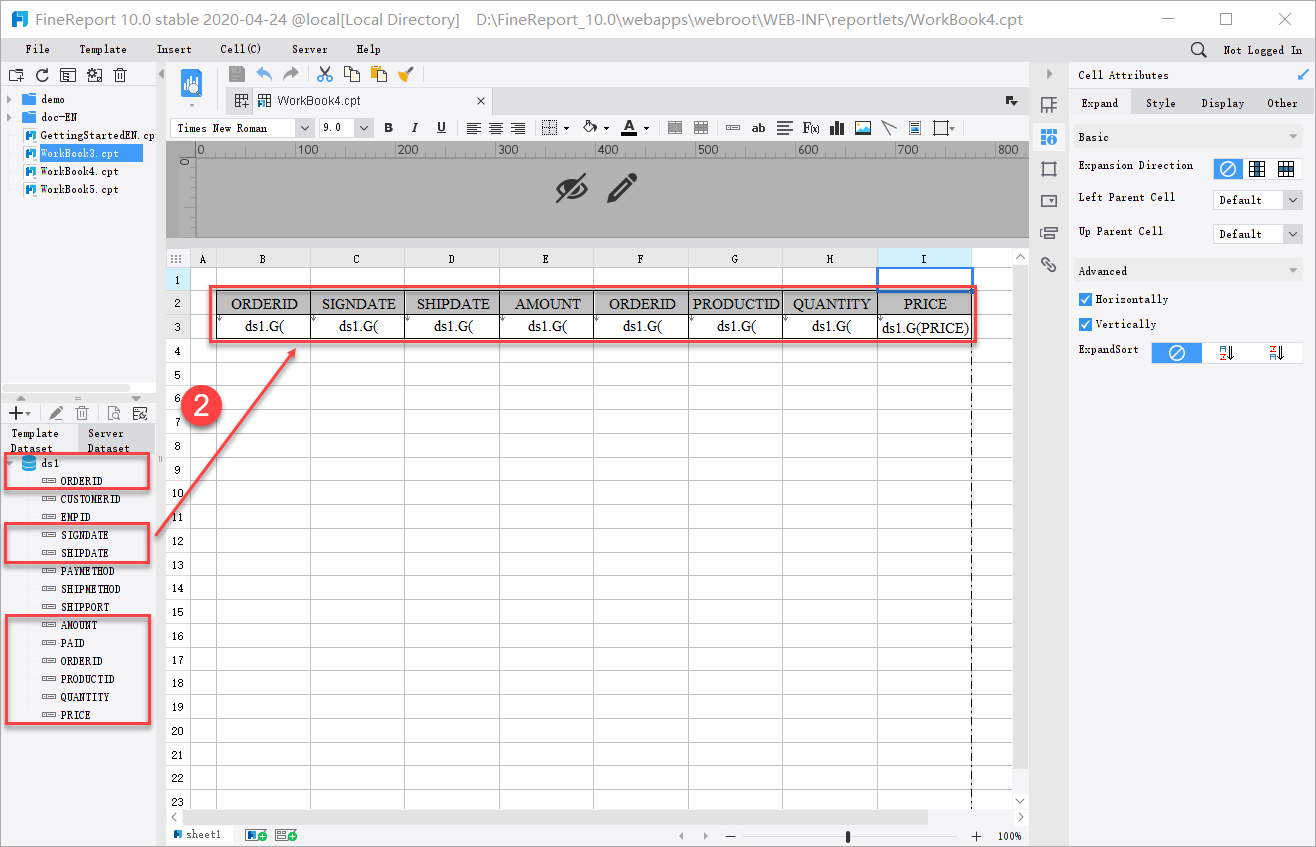This screenshot has width=1316, height=847.
Task: Insert a chart into the cell
Action: (837, 128)
